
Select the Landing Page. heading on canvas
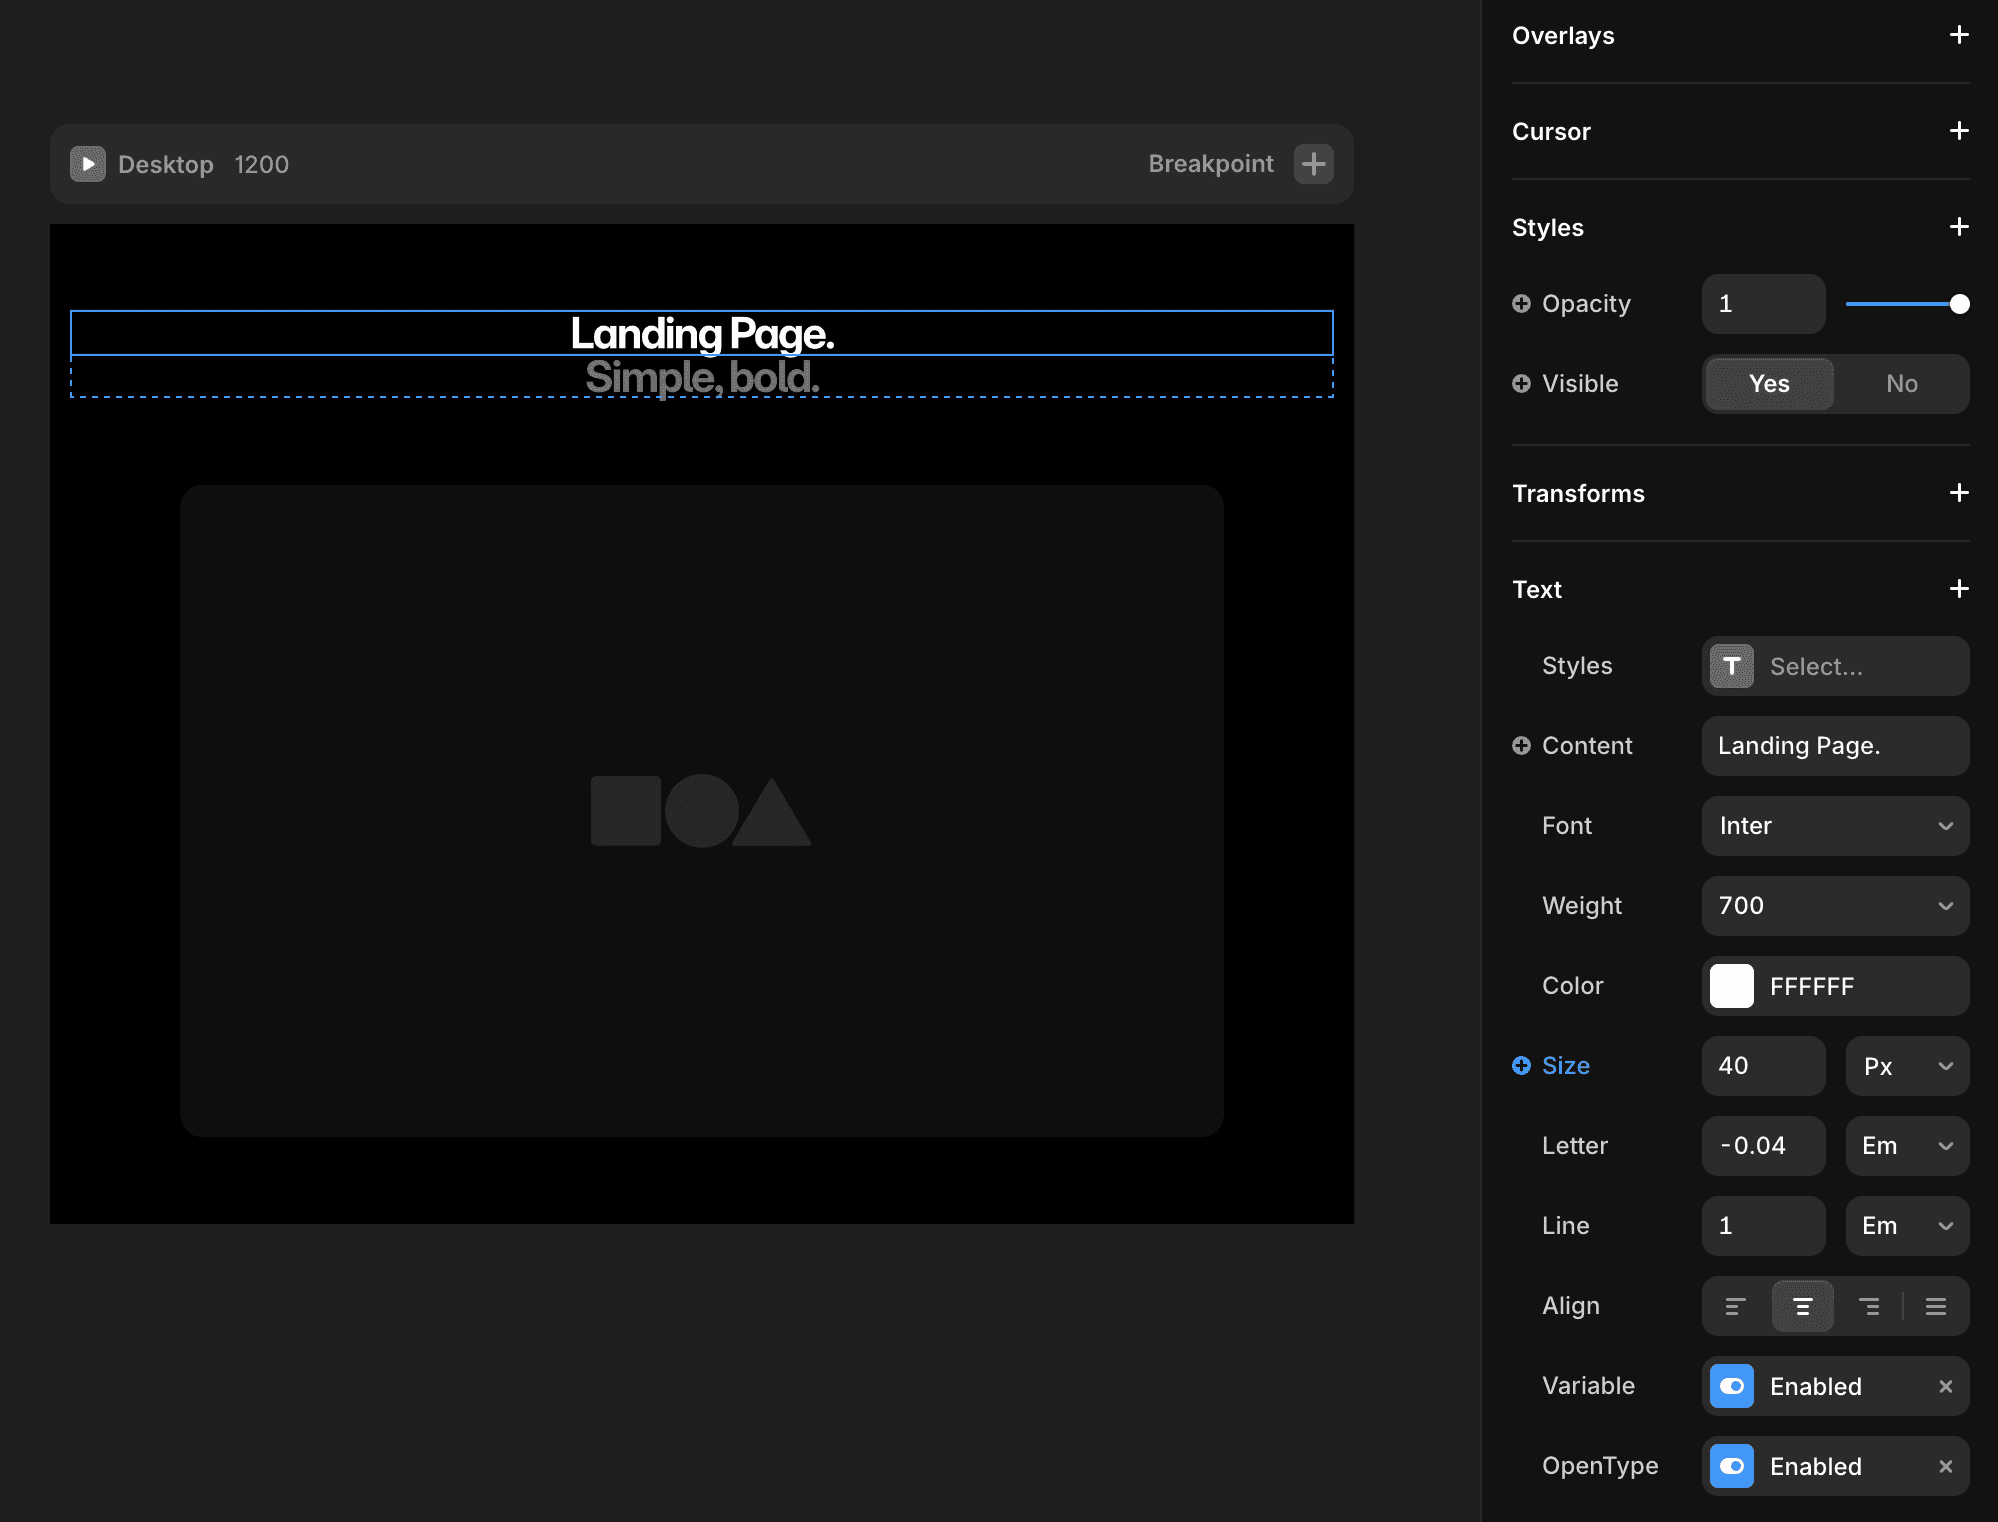click(x=702, y=333)
